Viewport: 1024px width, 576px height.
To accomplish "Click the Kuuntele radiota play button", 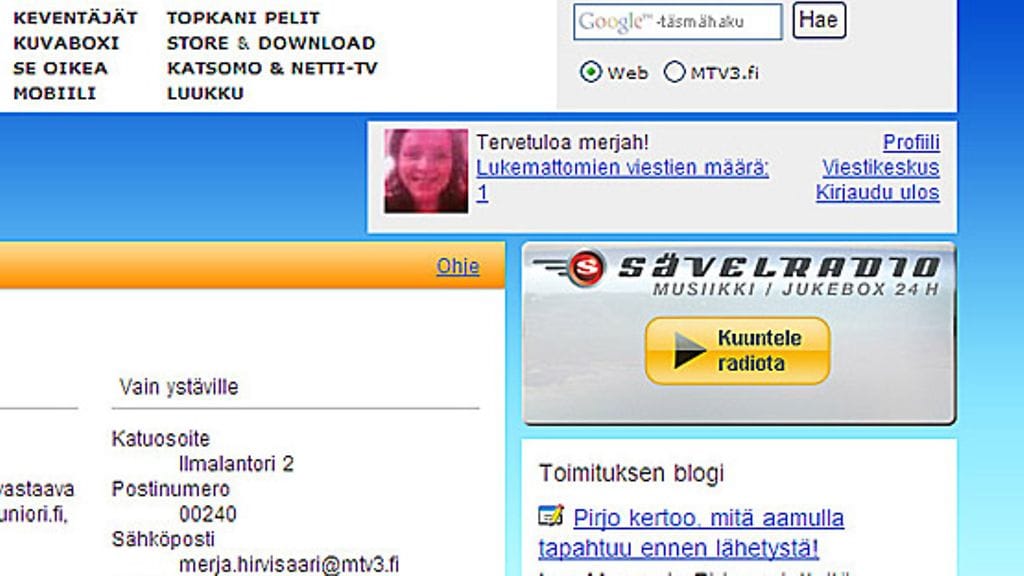I will coord(737,351).
